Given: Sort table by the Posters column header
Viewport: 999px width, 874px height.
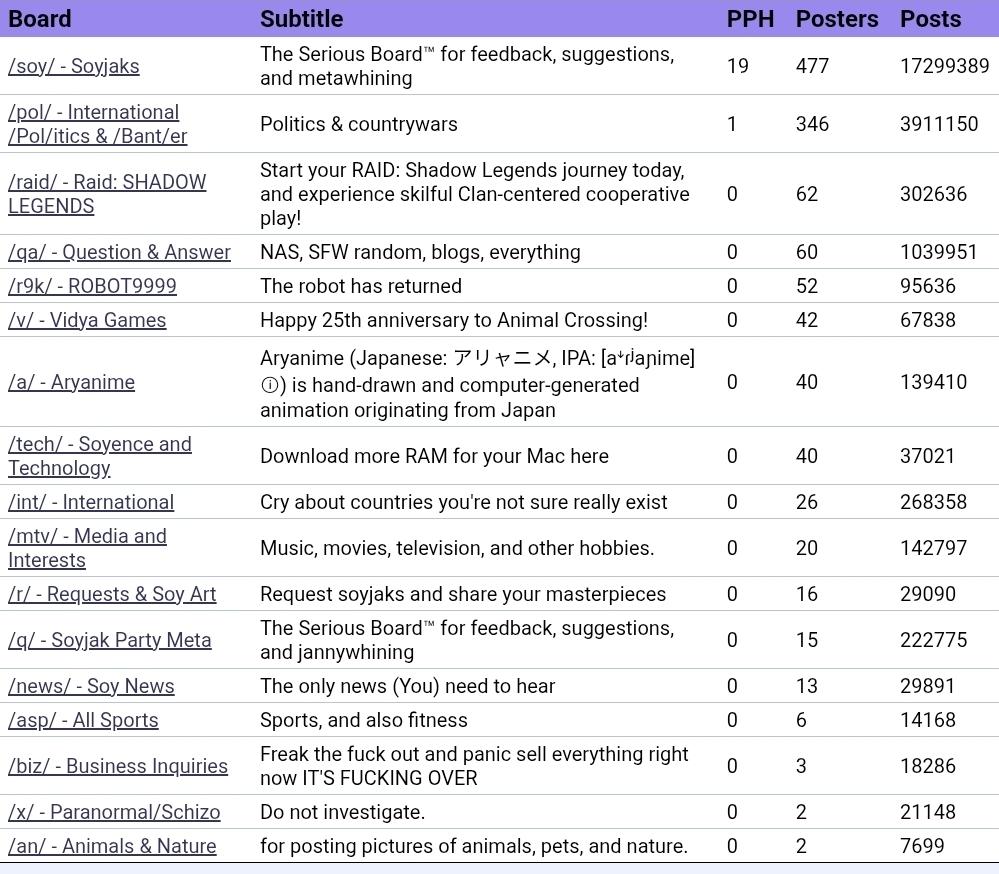Looking at the screenshot, I should 837,18.
